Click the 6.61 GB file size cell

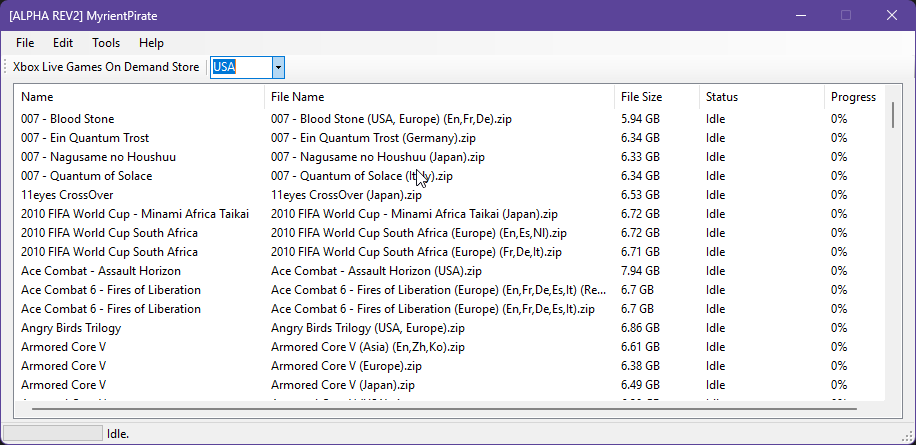(x=640, y=347)
